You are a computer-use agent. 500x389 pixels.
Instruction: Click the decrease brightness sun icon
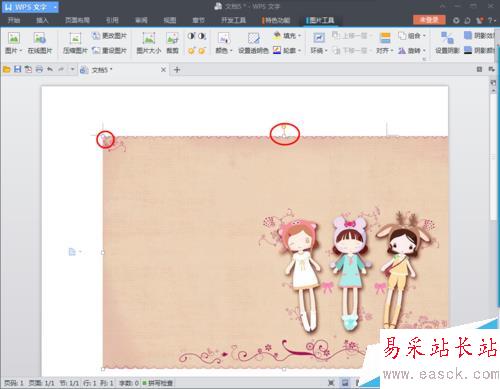coord(202,51)
